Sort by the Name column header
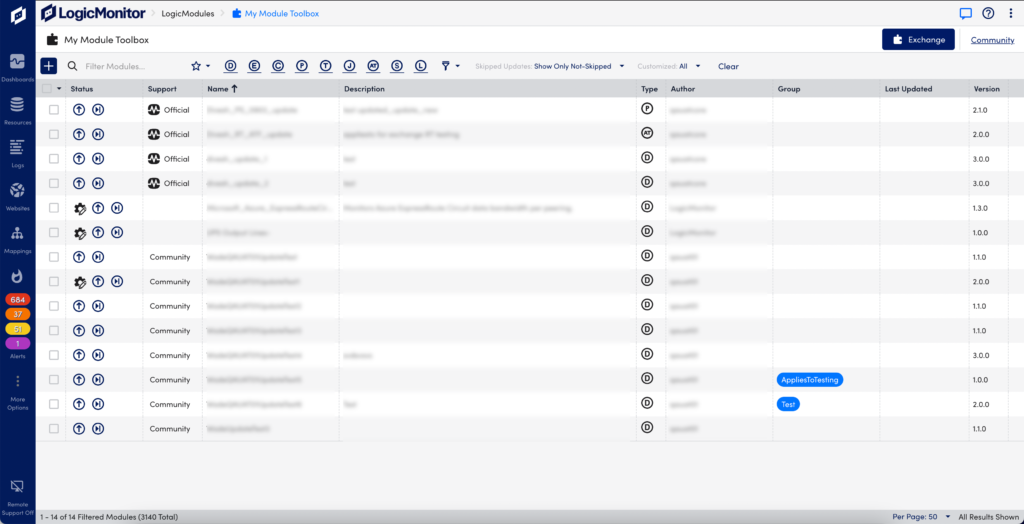This screenshot has width=1024, height=524. [221, 89]
